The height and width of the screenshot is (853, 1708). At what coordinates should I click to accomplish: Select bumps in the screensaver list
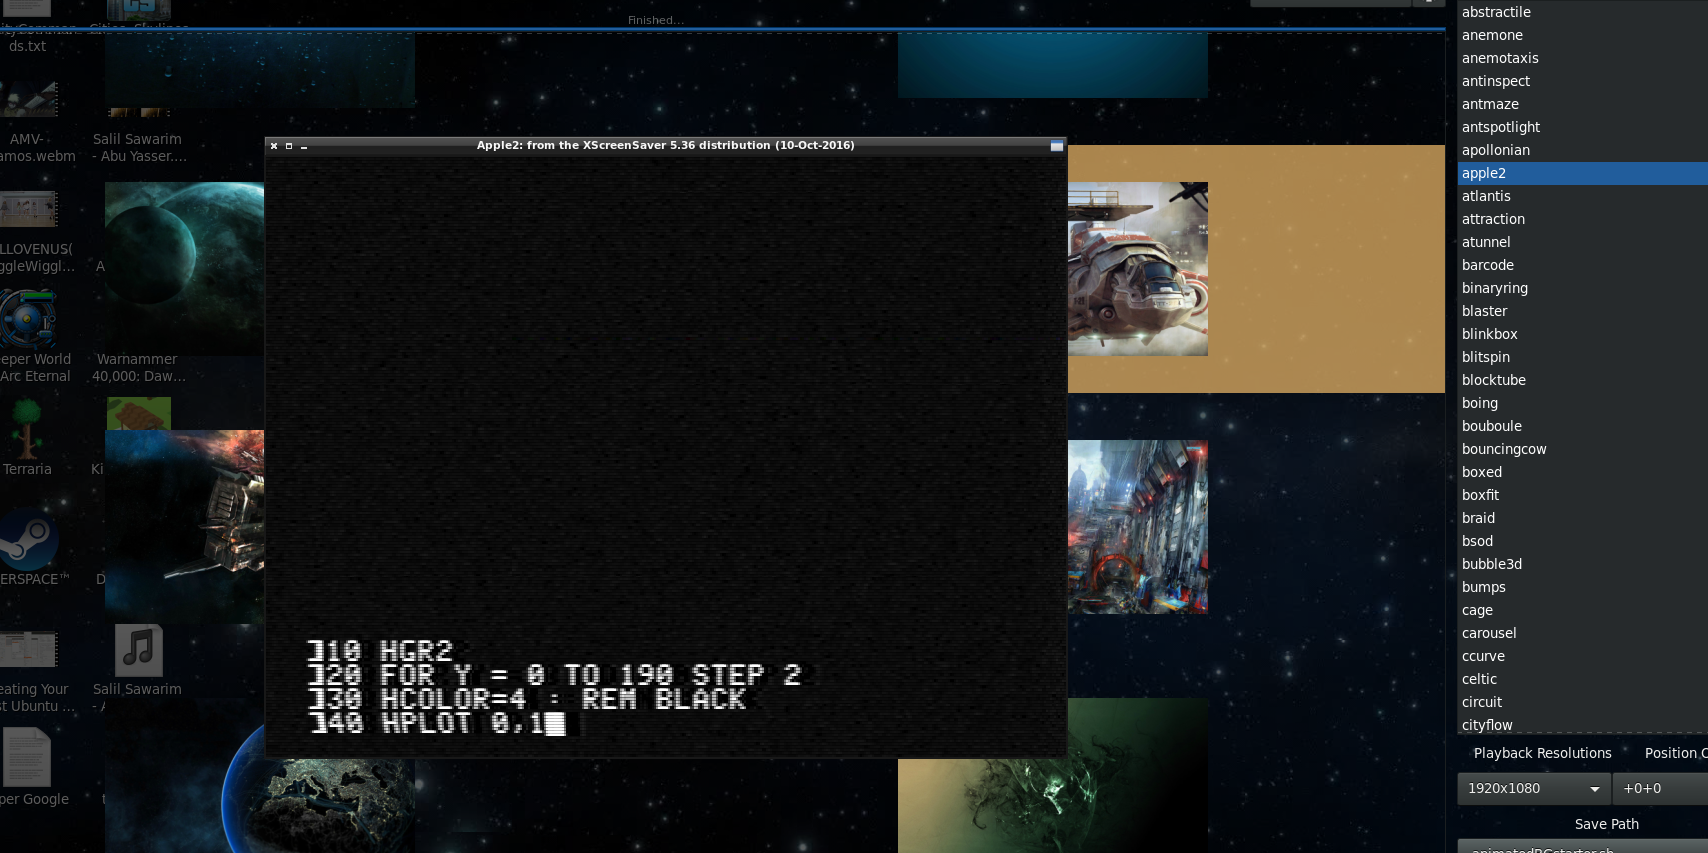click(x=1582, y=587)
